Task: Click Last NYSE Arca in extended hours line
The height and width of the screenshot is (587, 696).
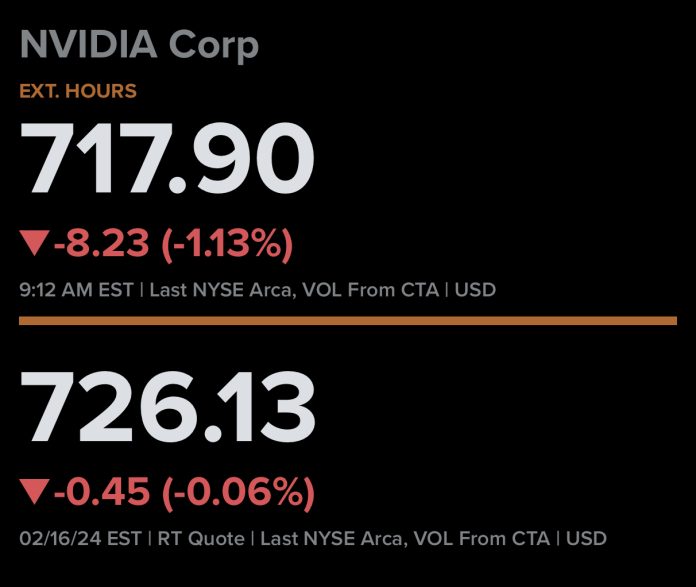Action: pos(201,291)
